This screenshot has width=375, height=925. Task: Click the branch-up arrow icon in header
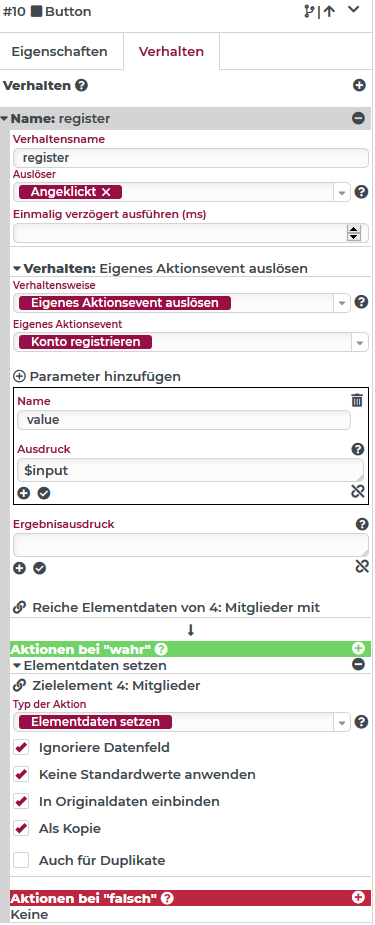[320, 11]
